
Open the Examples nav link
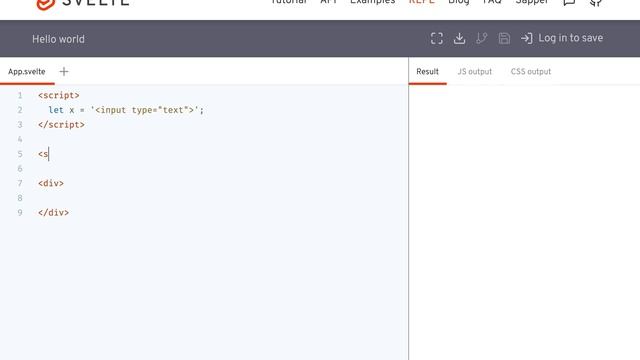[x=373, y=2]
